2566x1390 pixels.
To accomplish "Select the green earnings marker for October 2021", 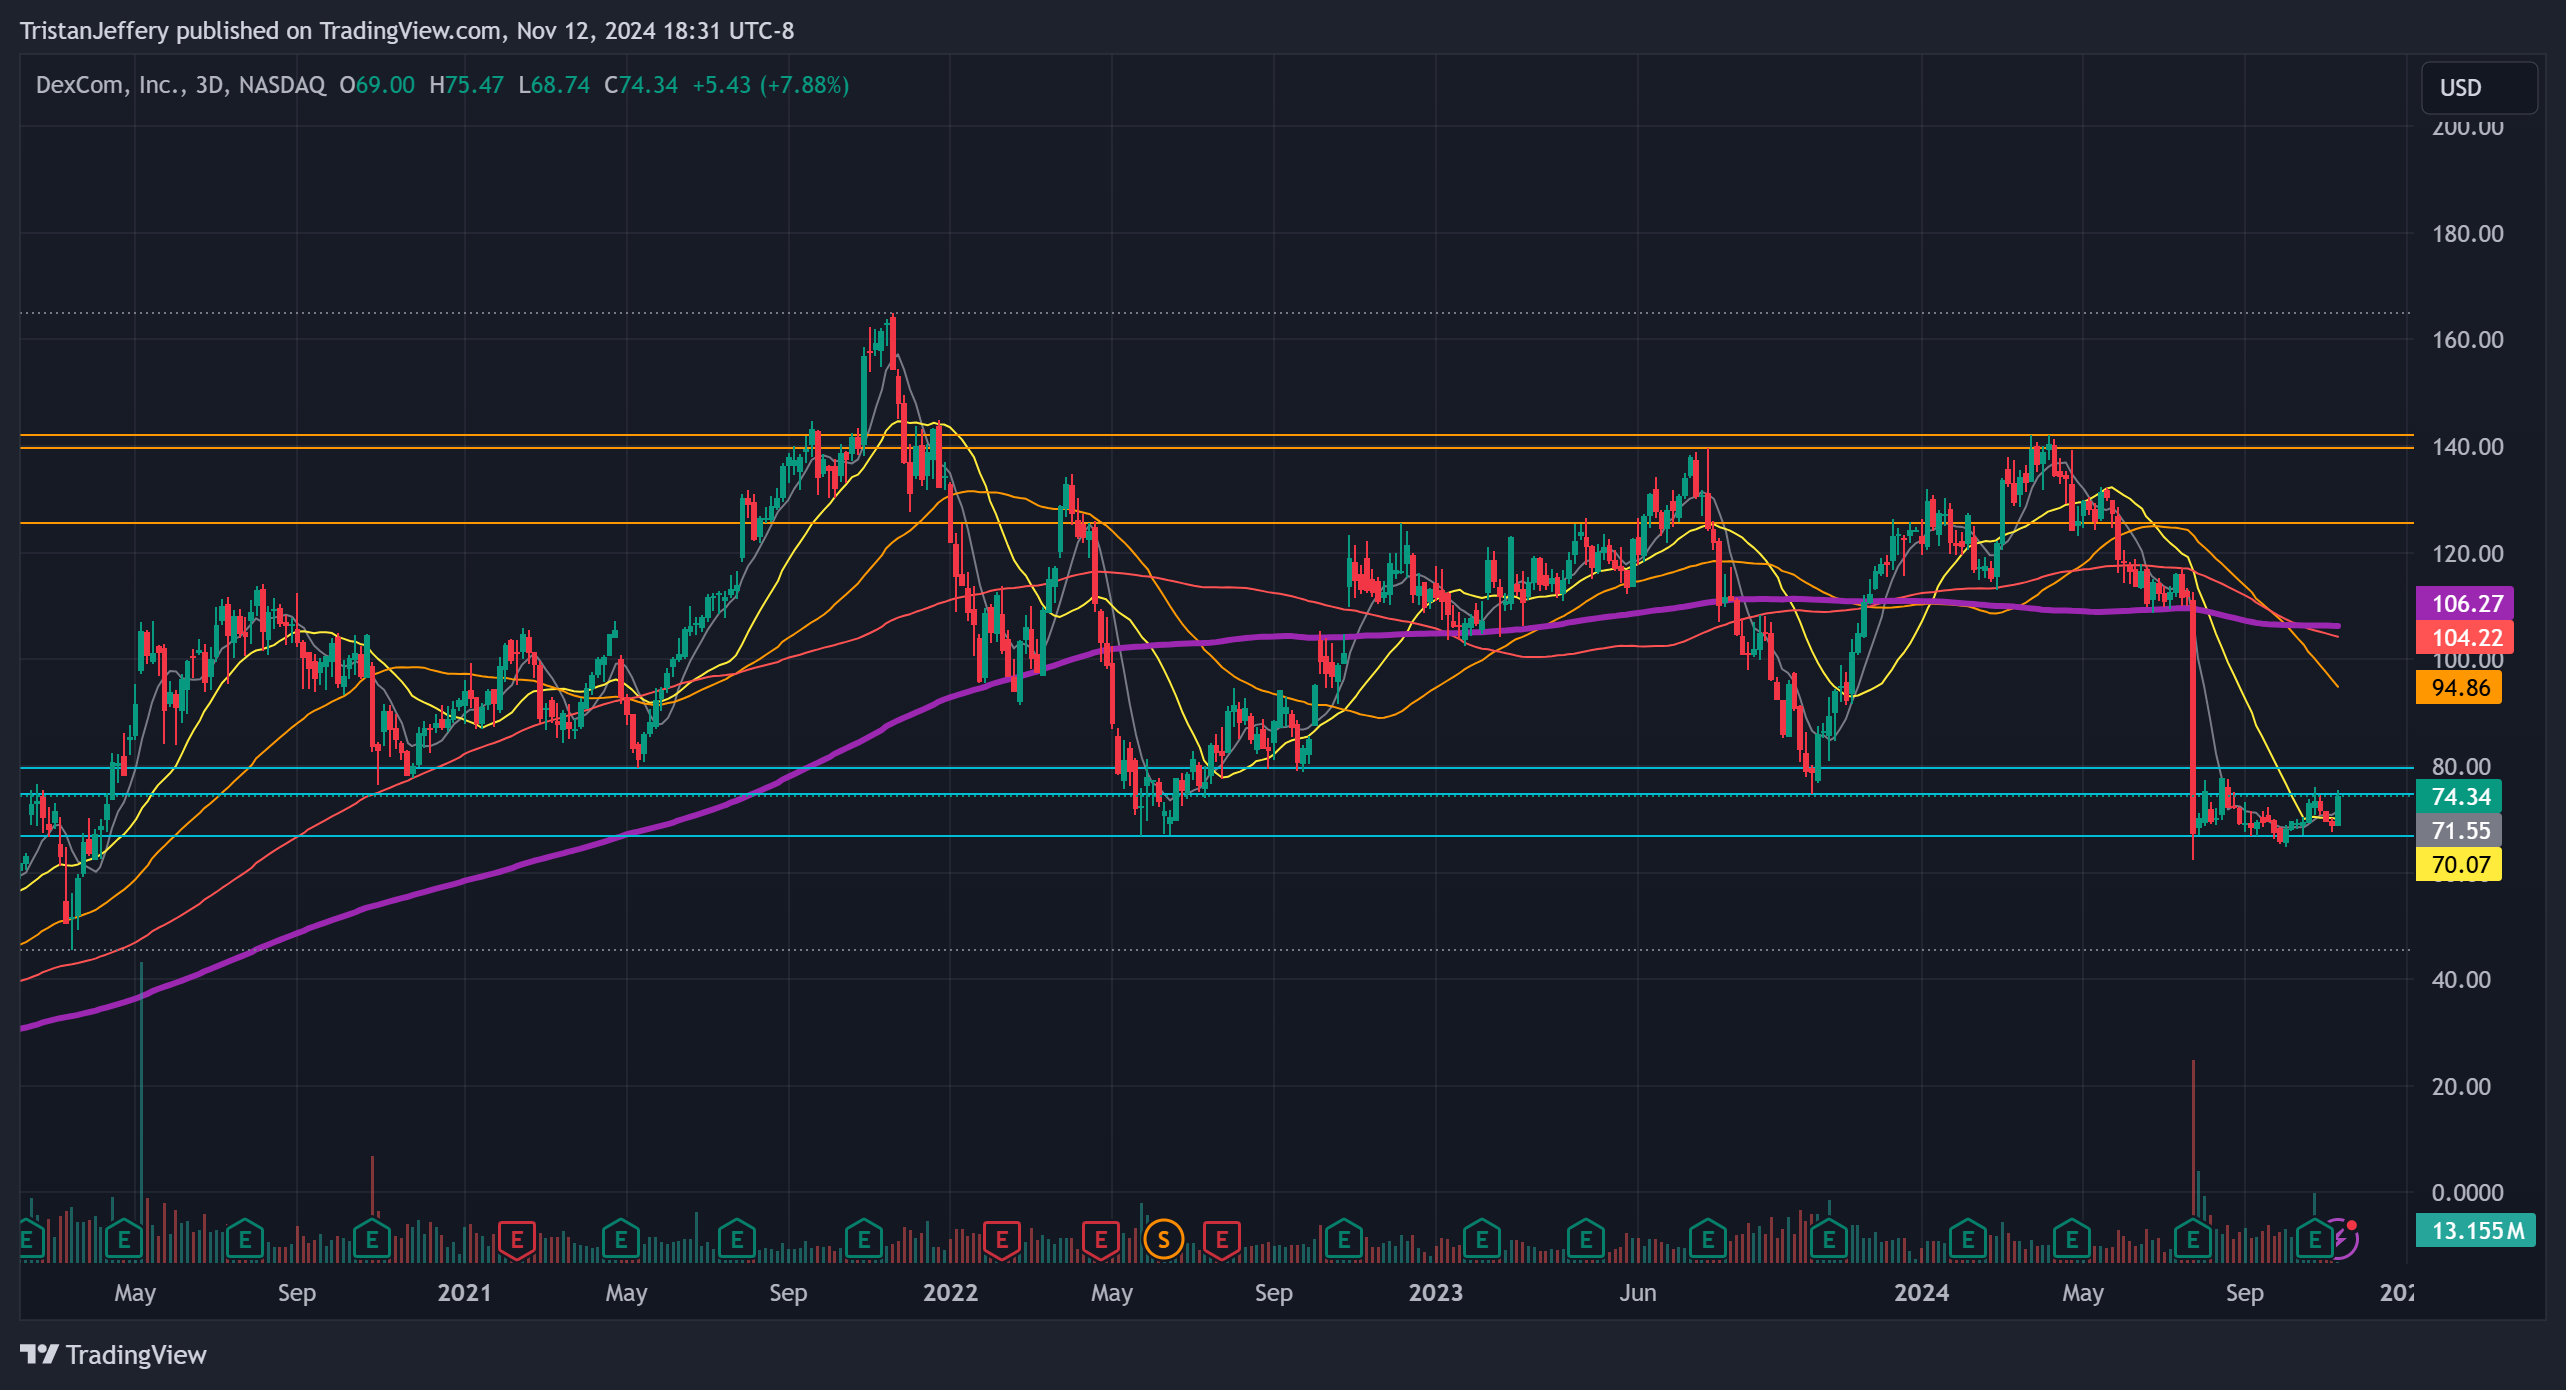I will tap(864, 1240).
